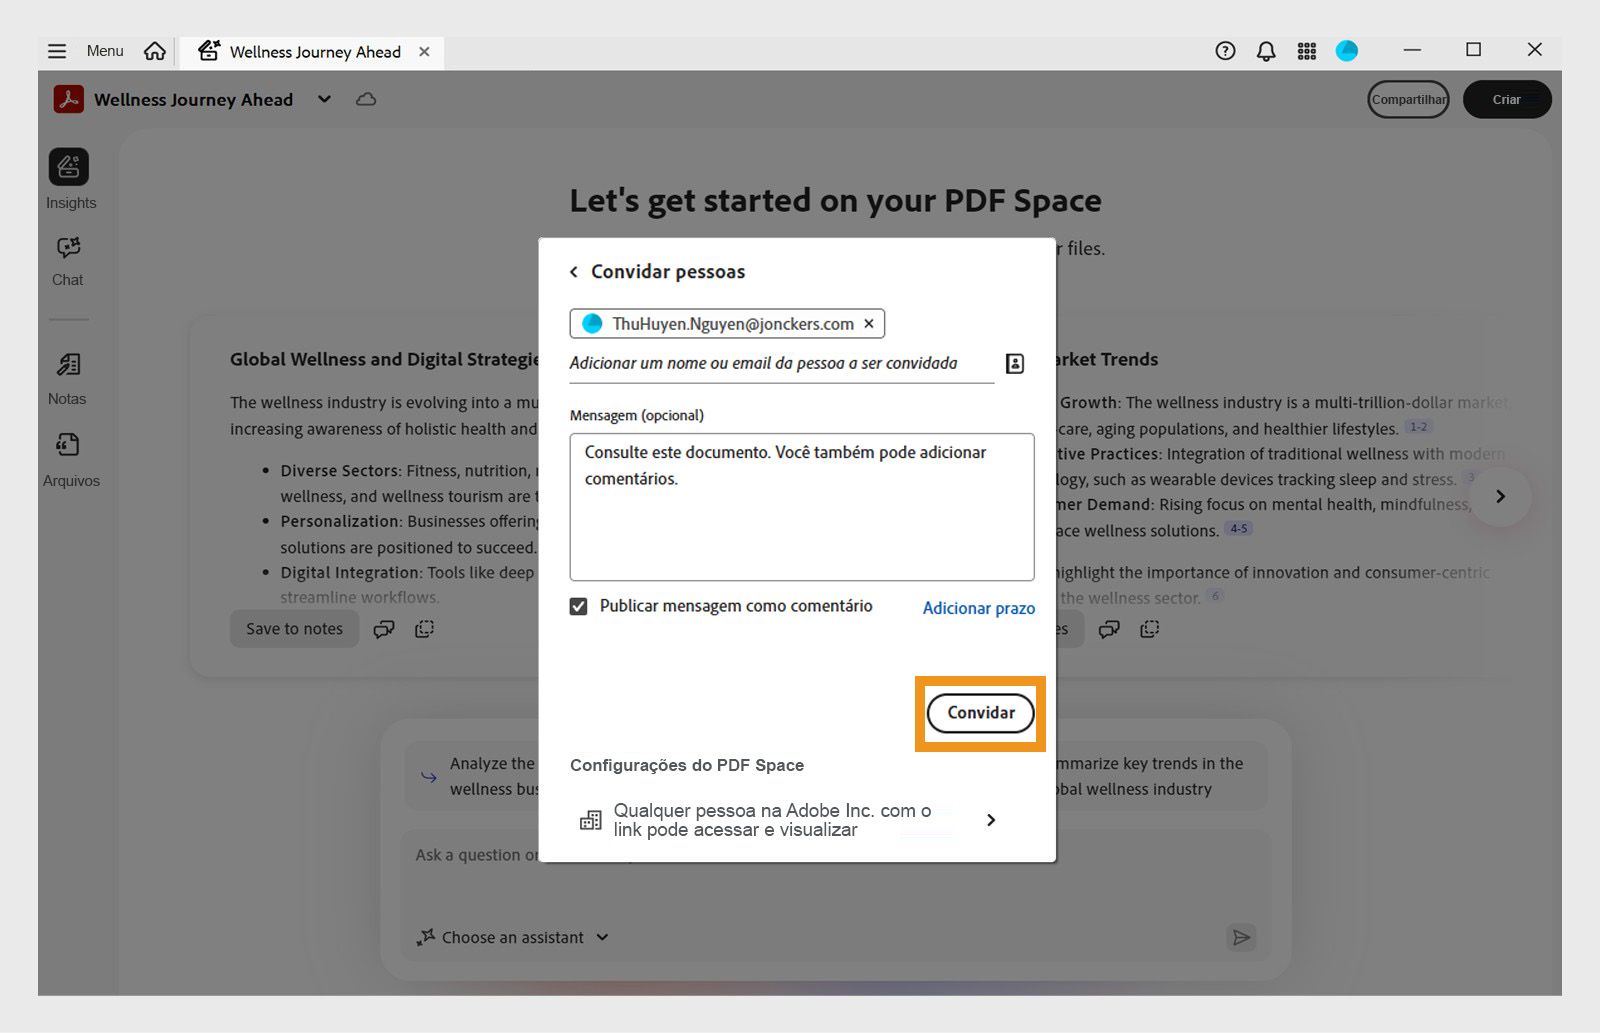Click inside the Mensagem text box
Image resolution: width=1600 pixels, height=1033 pixels.
click(800, 507)
